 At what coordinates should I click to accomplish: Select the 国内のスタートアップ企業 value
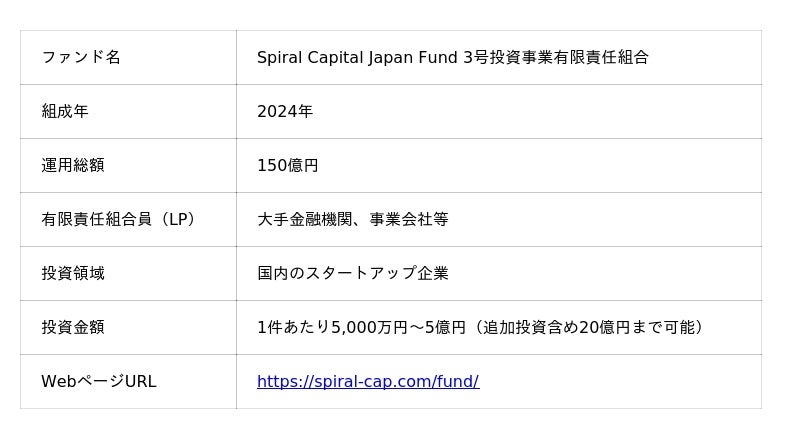(353, 273)
